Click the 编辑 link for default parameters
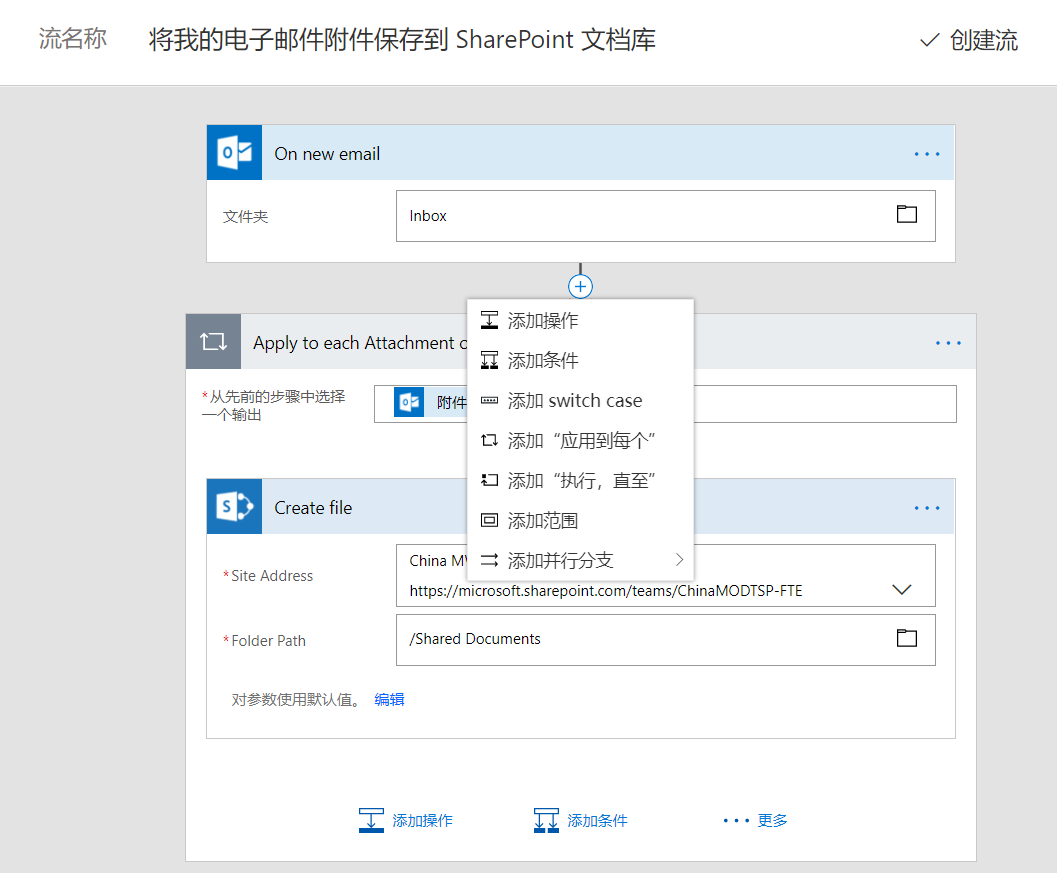Image resolution: width=1057 pixels, height=873 pixels. 389,700
